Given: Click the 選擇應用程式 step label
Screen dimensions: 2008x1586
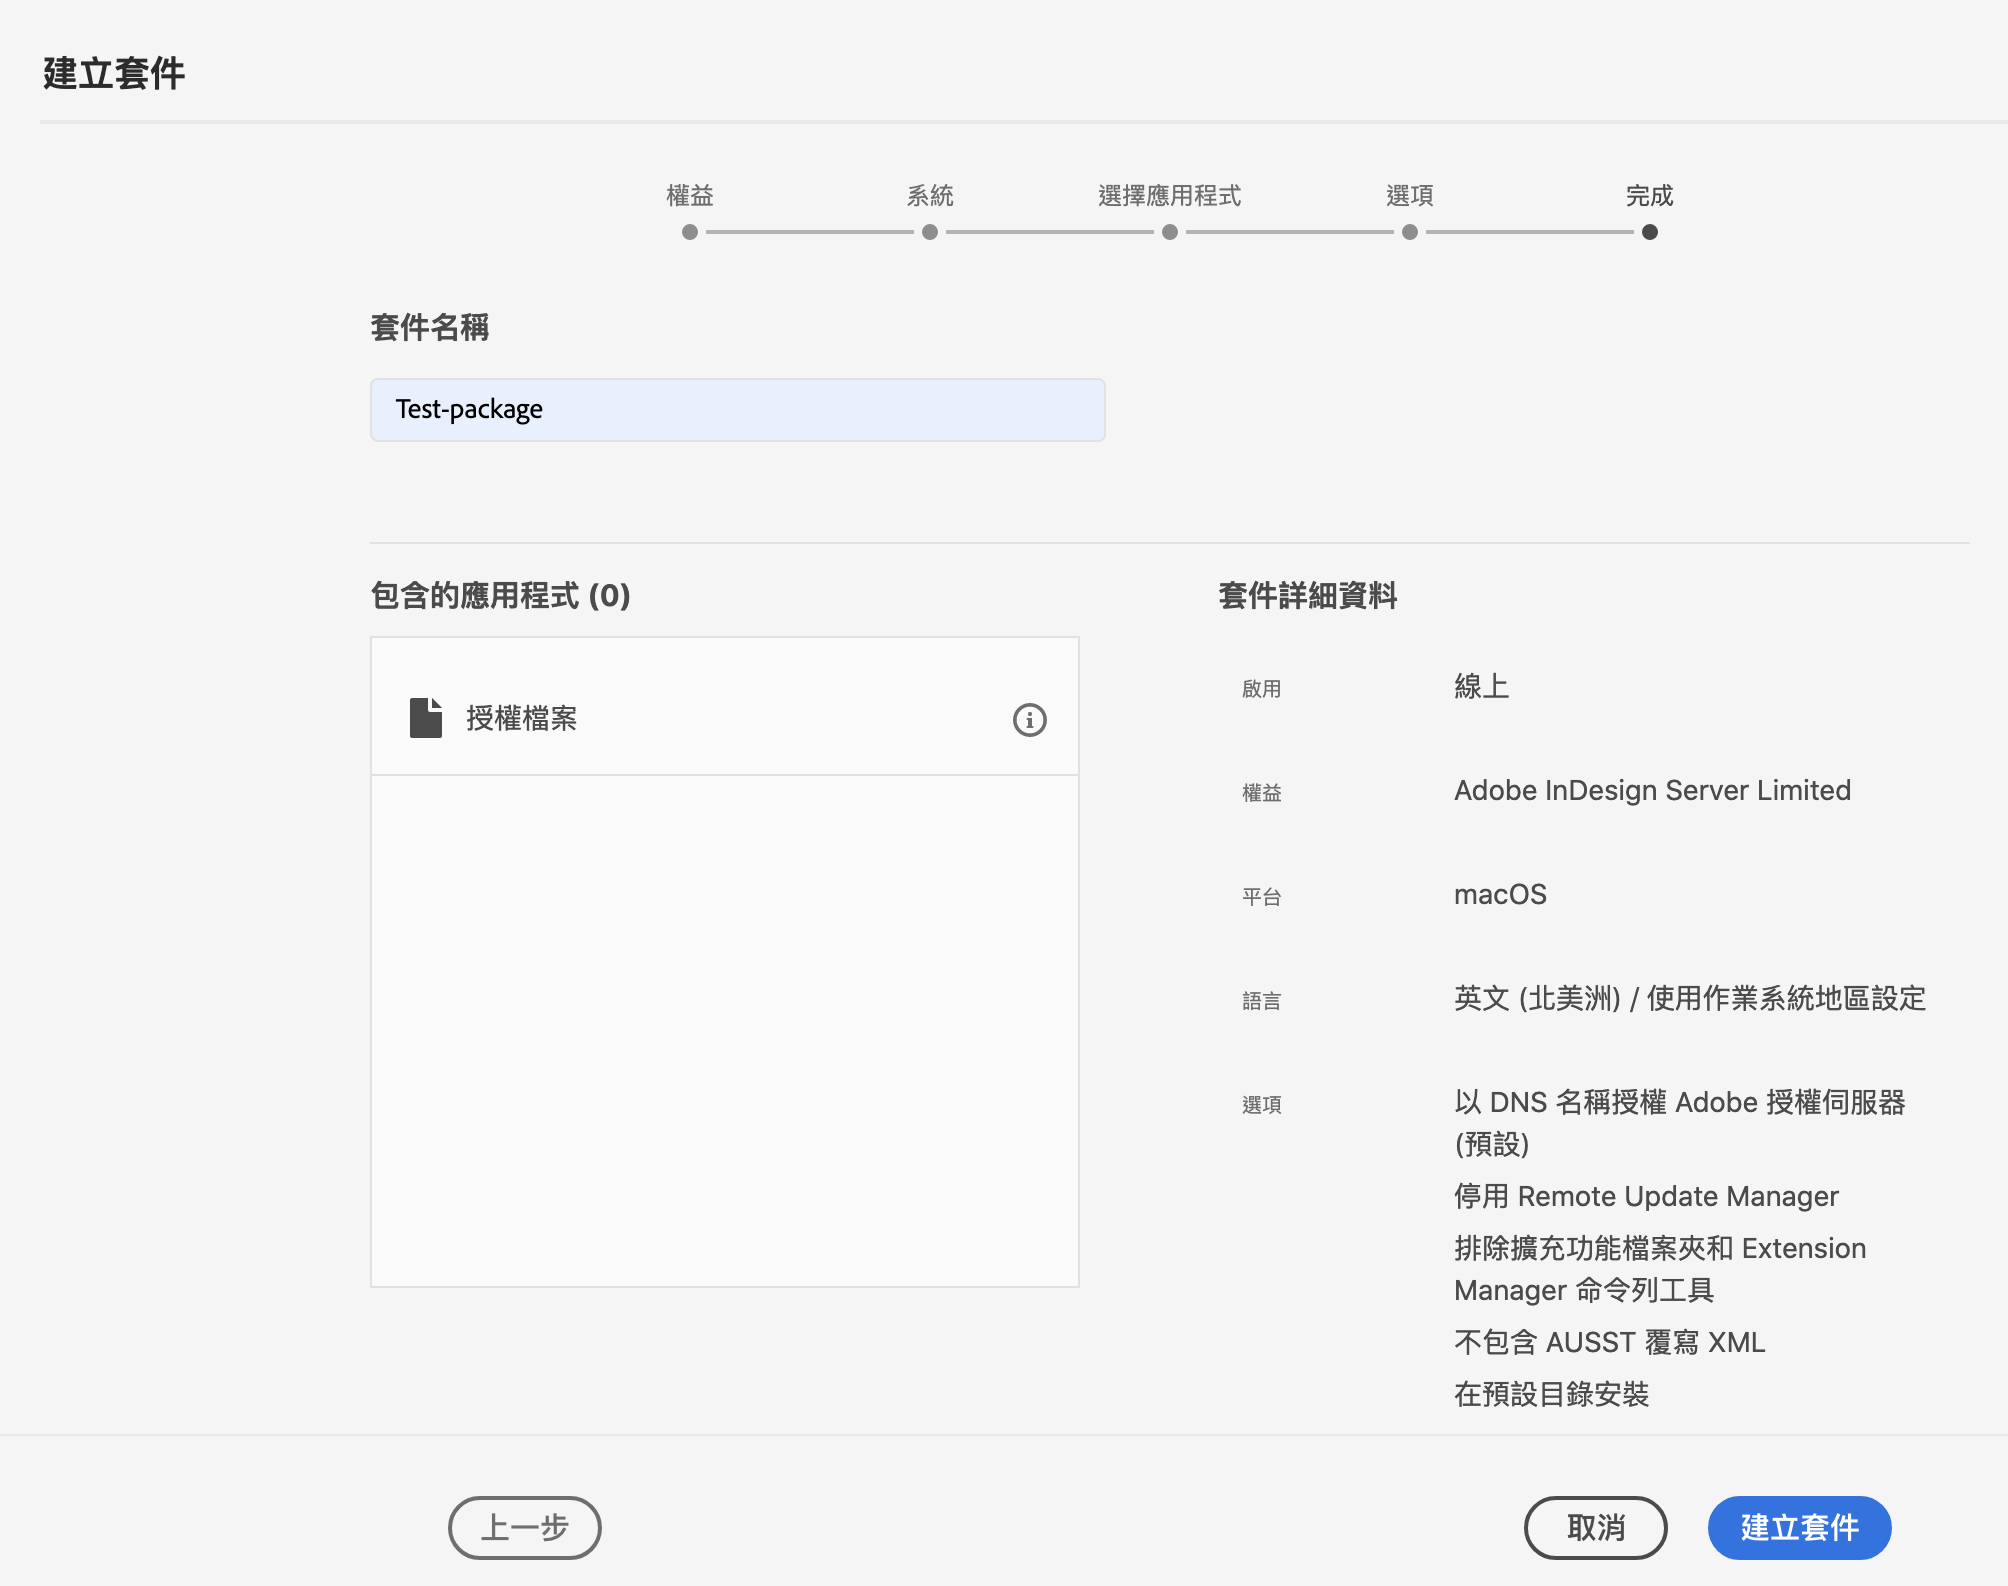Looking at the screenshot, I should (x=1169, y=196).
